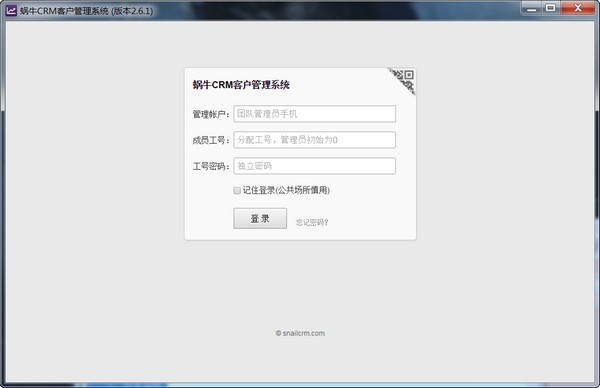Click the snailcrm.com footer text
600x388 pixels.
pyautogui.click(x=300, y=333)
